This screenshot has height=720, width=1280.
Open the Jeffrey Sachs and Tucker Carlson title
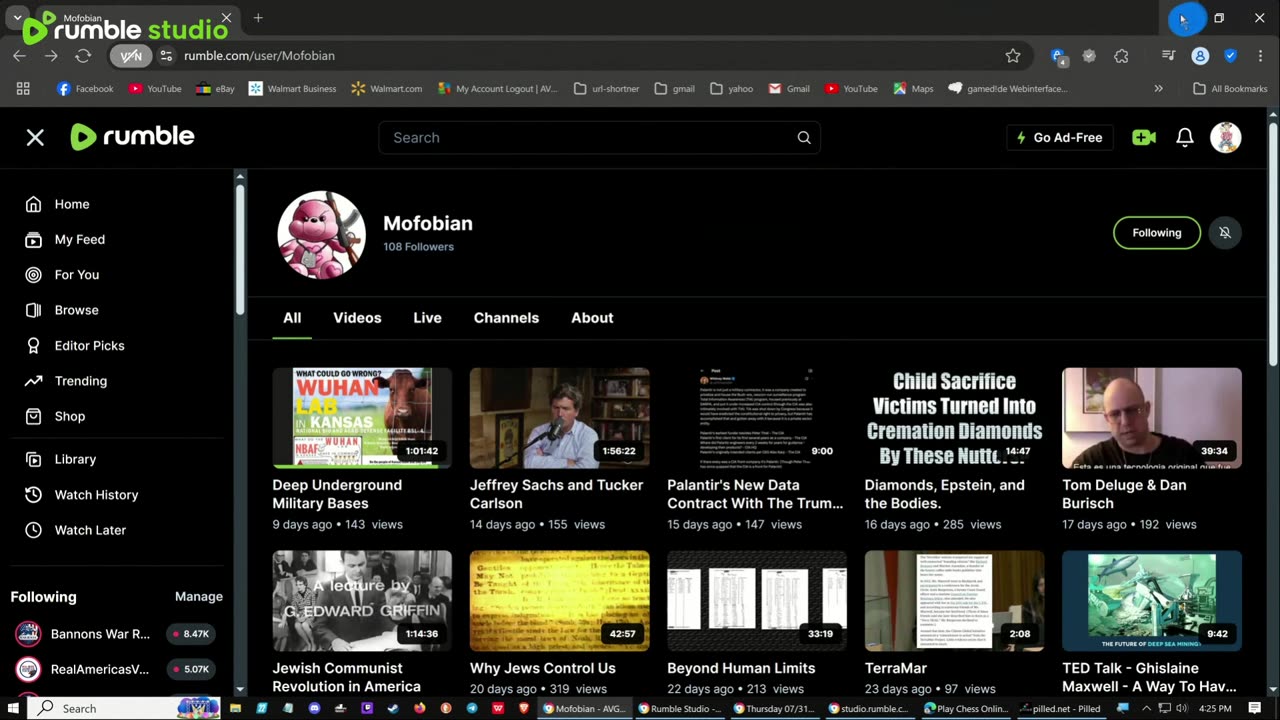[x=557, y=494]
